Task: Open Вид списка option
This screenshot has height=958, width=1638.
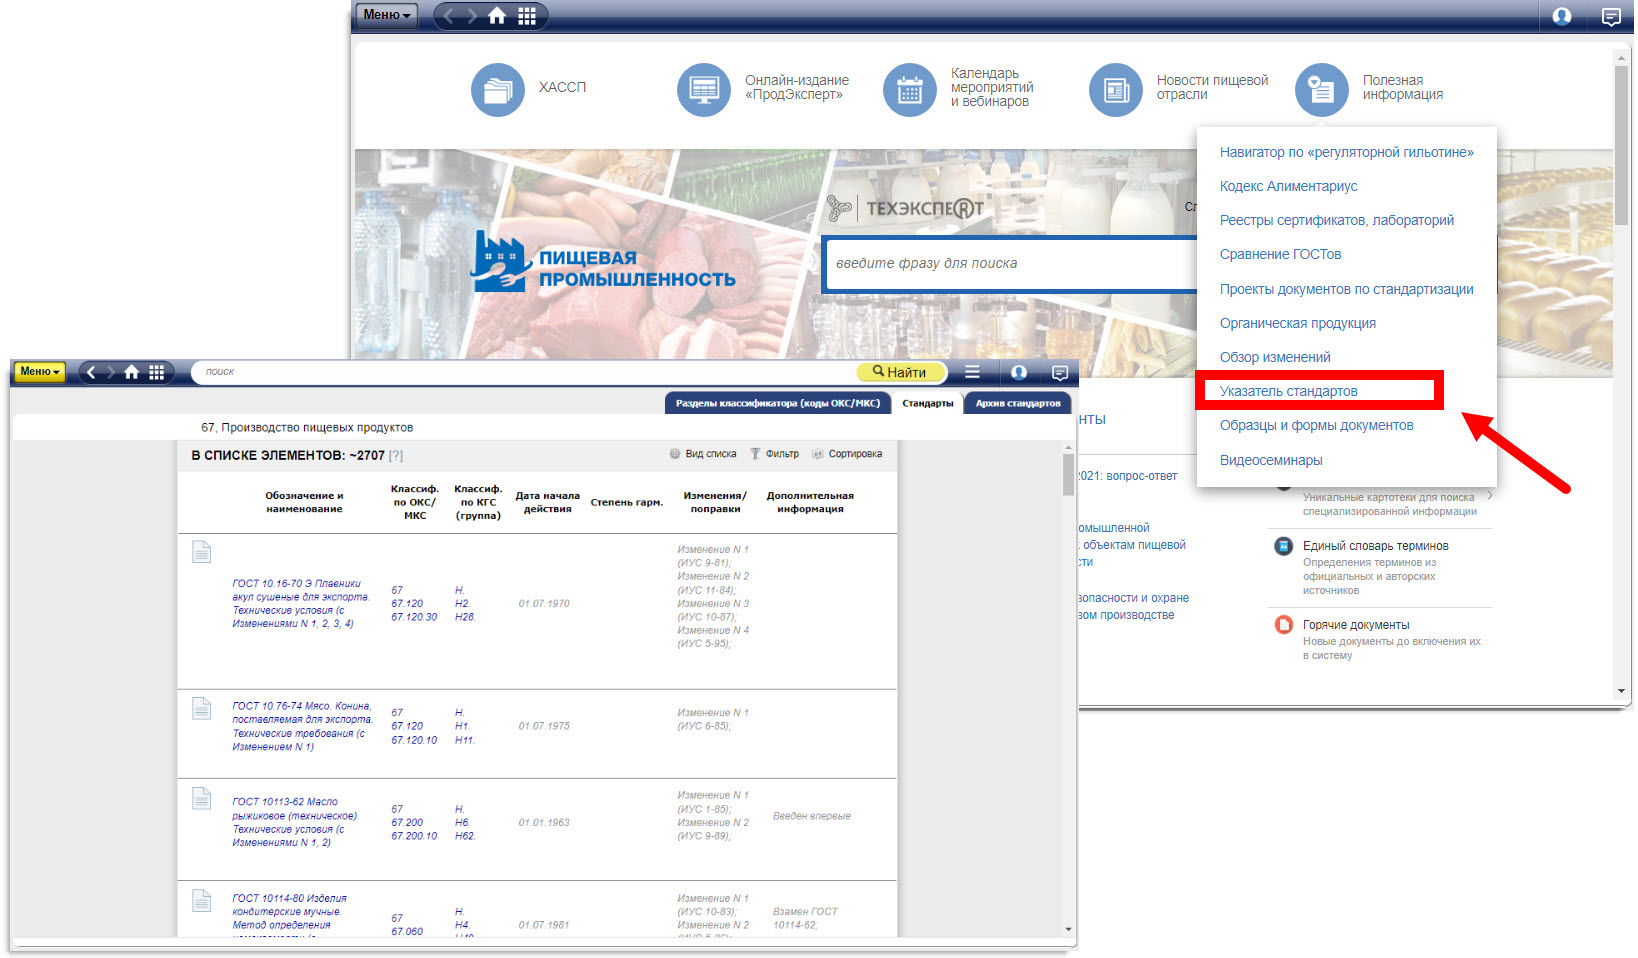Action: click(x=703, y=454)
